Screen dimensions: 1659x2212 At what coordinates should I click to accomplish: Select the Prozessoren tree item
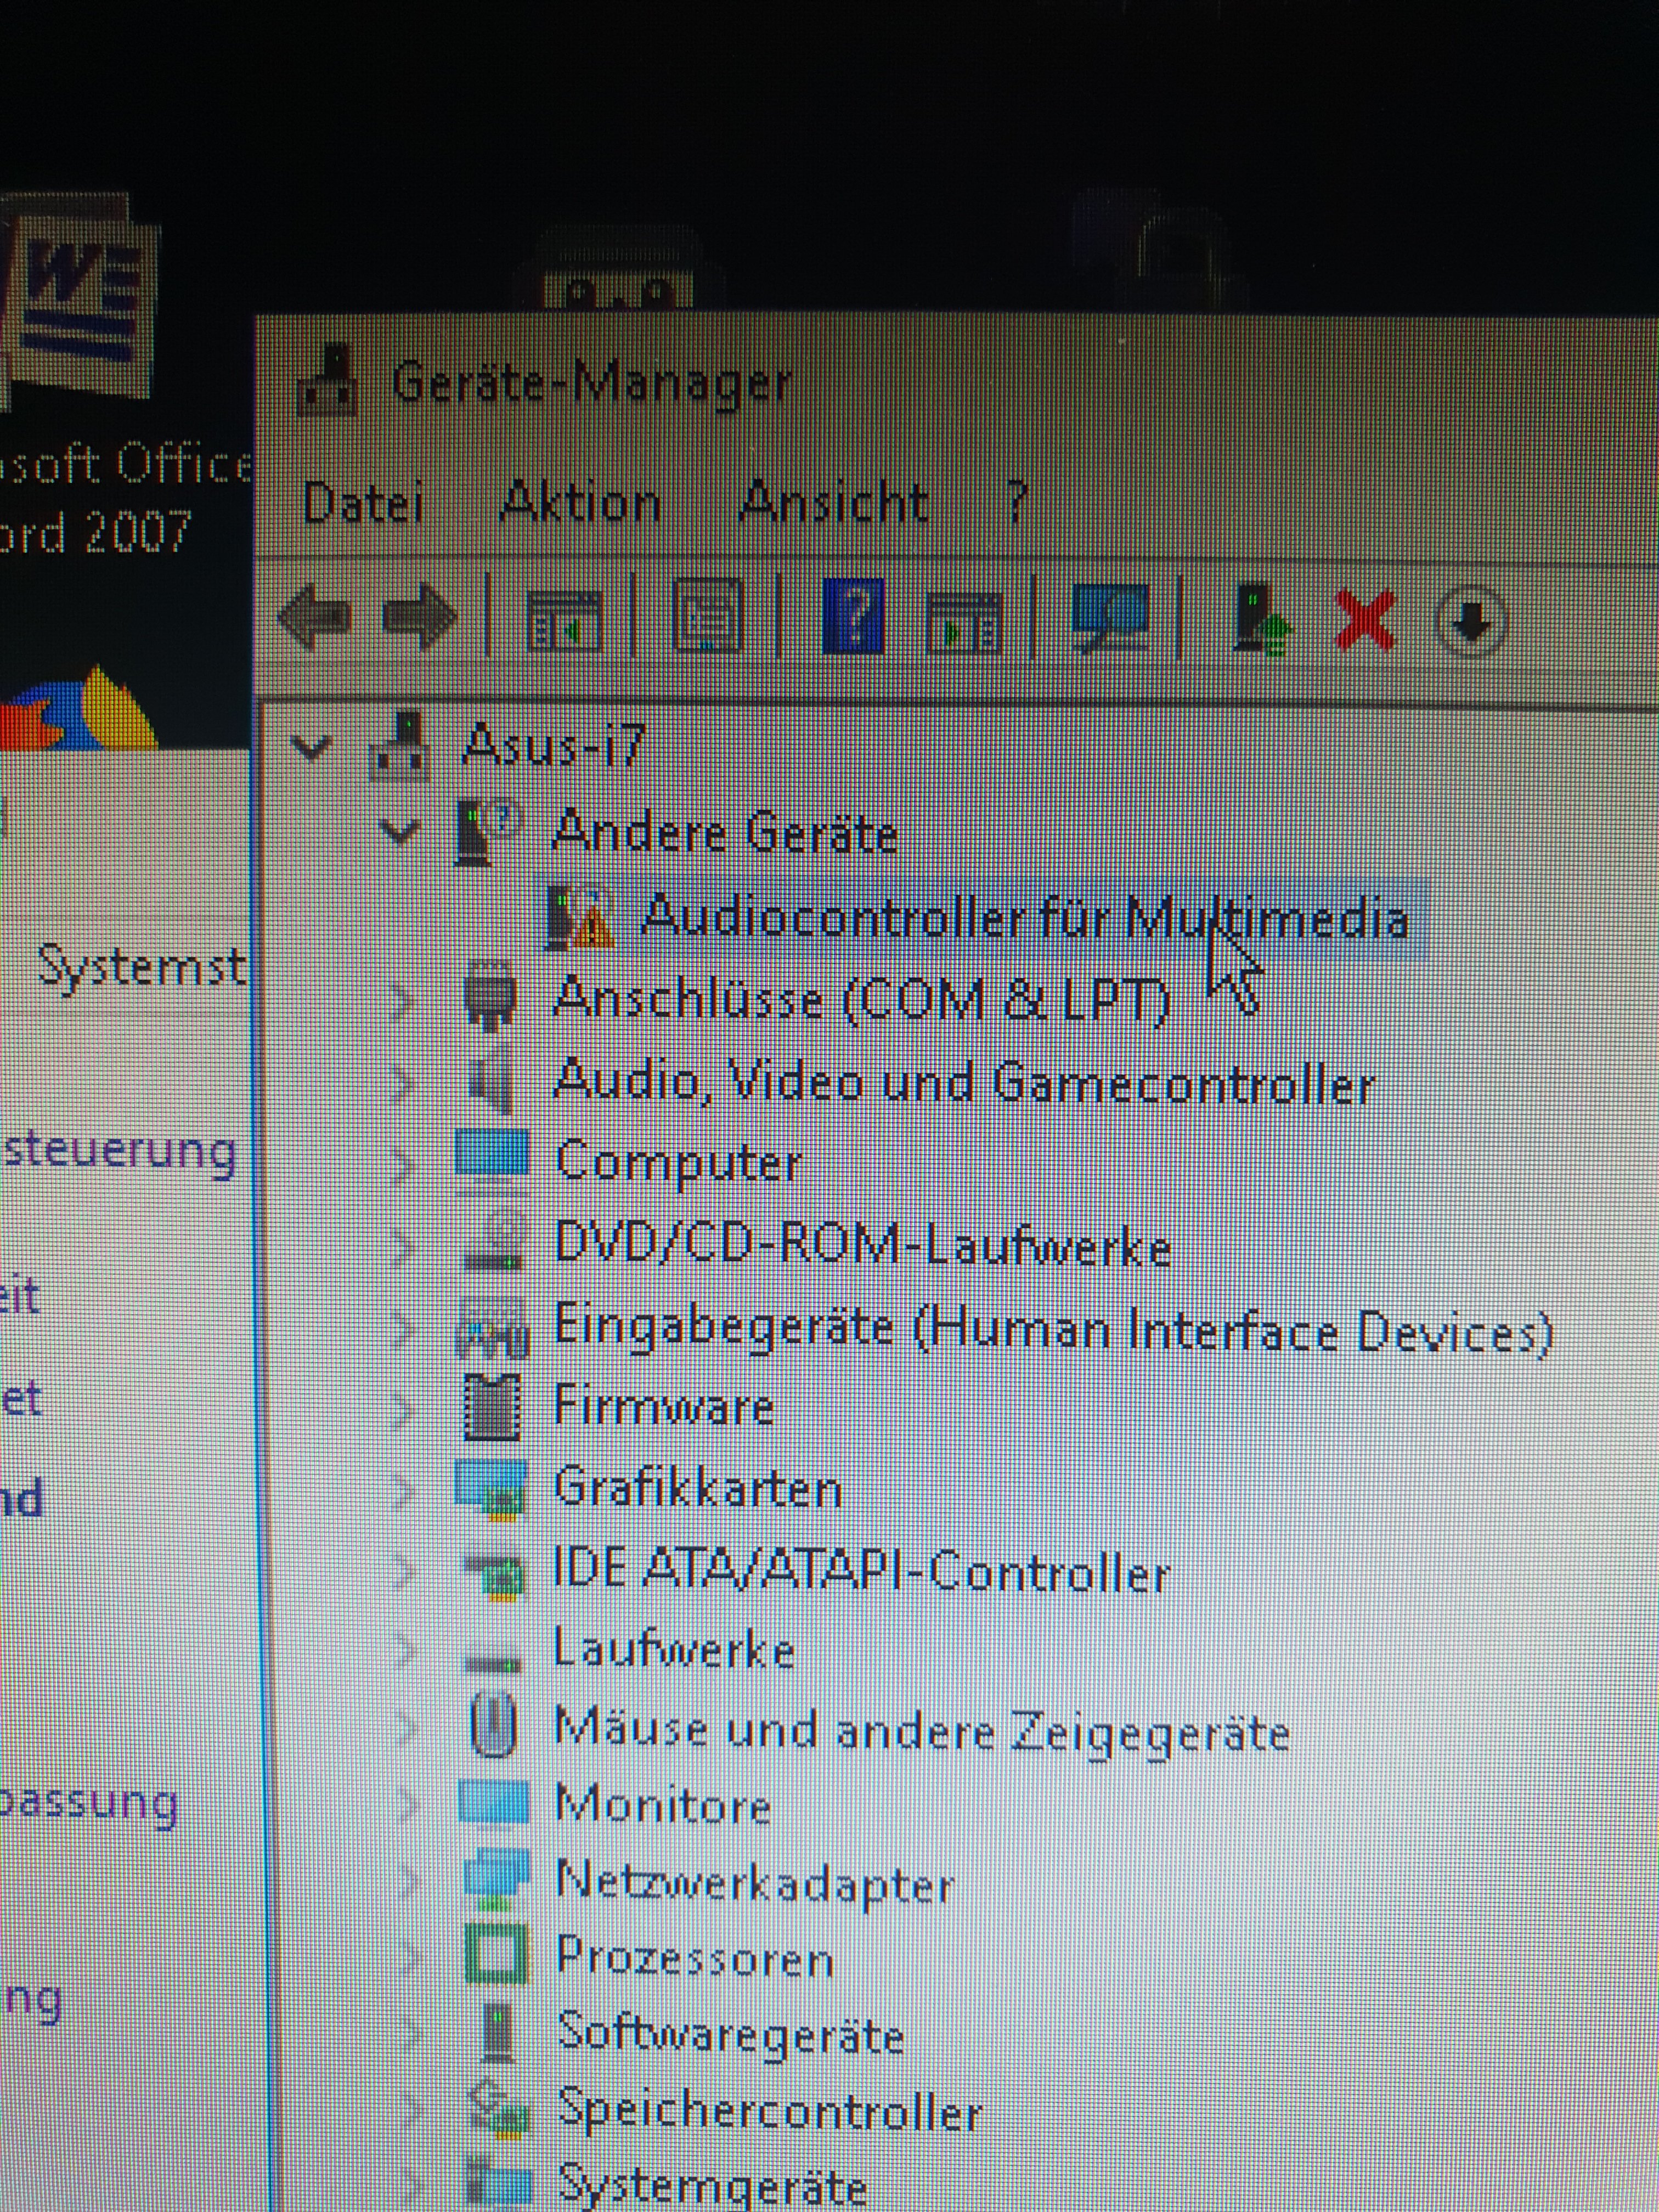click(x=694, y=1957)
